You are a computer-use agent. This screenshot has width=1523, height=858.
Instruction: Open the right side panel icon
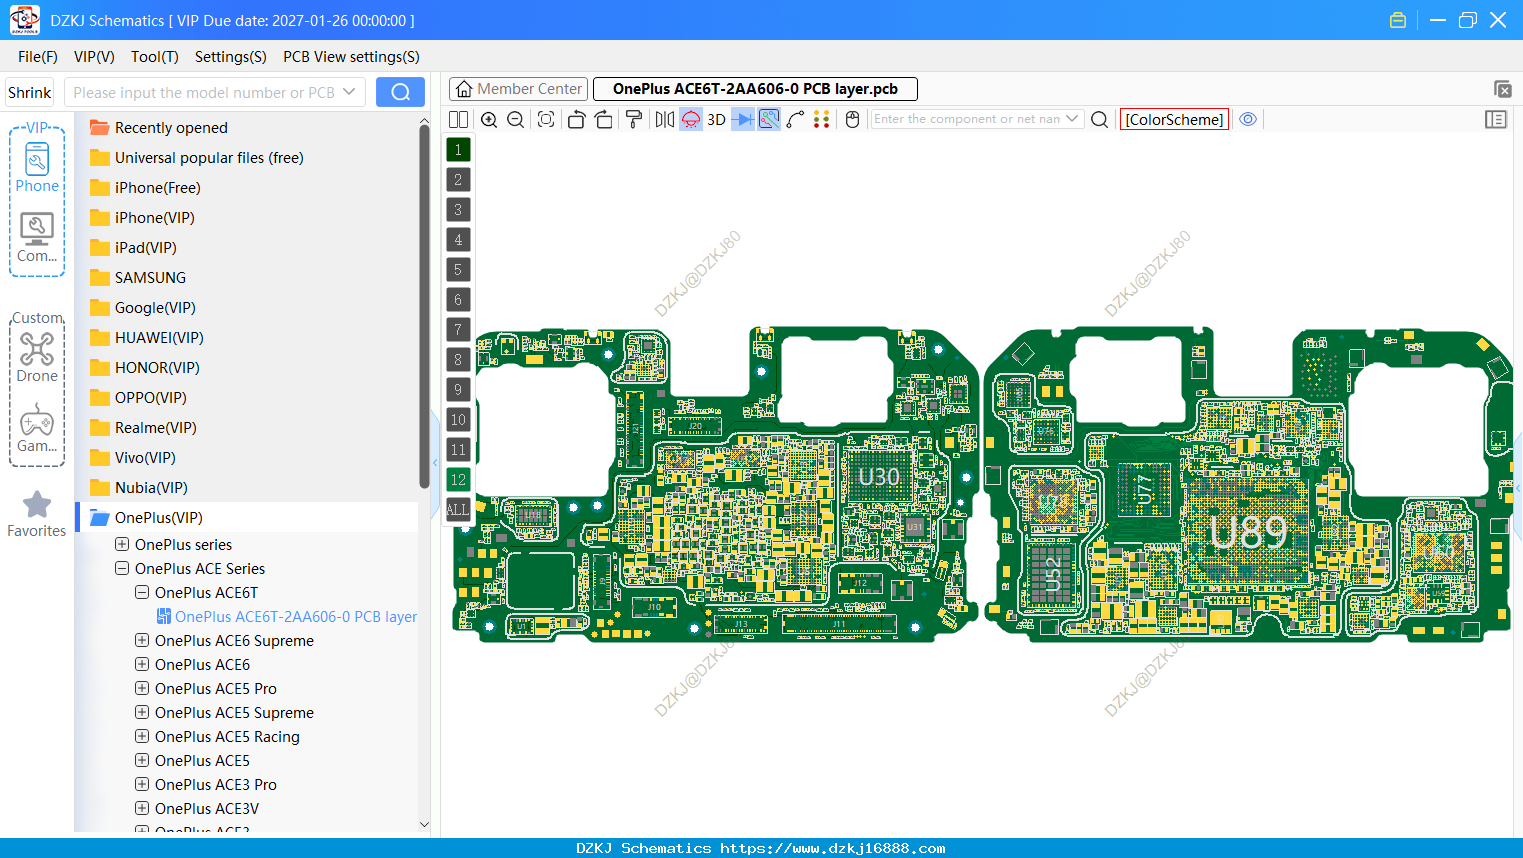point(1496,119)
